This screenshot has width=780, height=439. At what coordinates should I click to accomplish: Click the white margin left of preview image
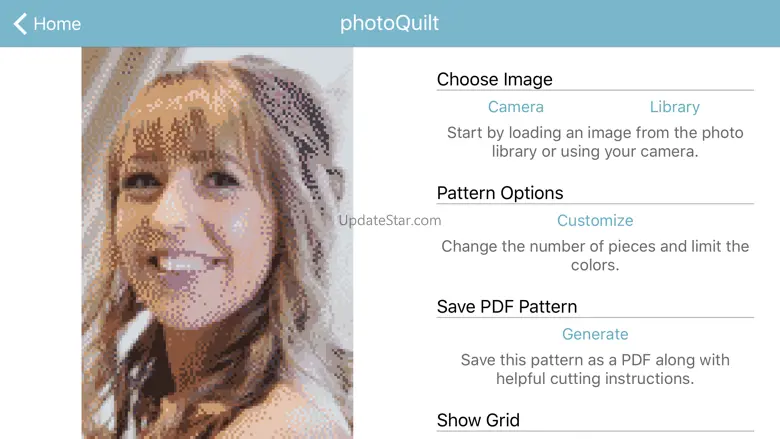[41, 243]
